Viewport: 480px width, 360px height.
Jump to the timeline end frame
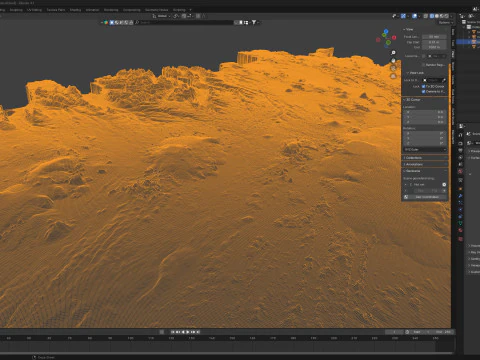pos(198,332)
